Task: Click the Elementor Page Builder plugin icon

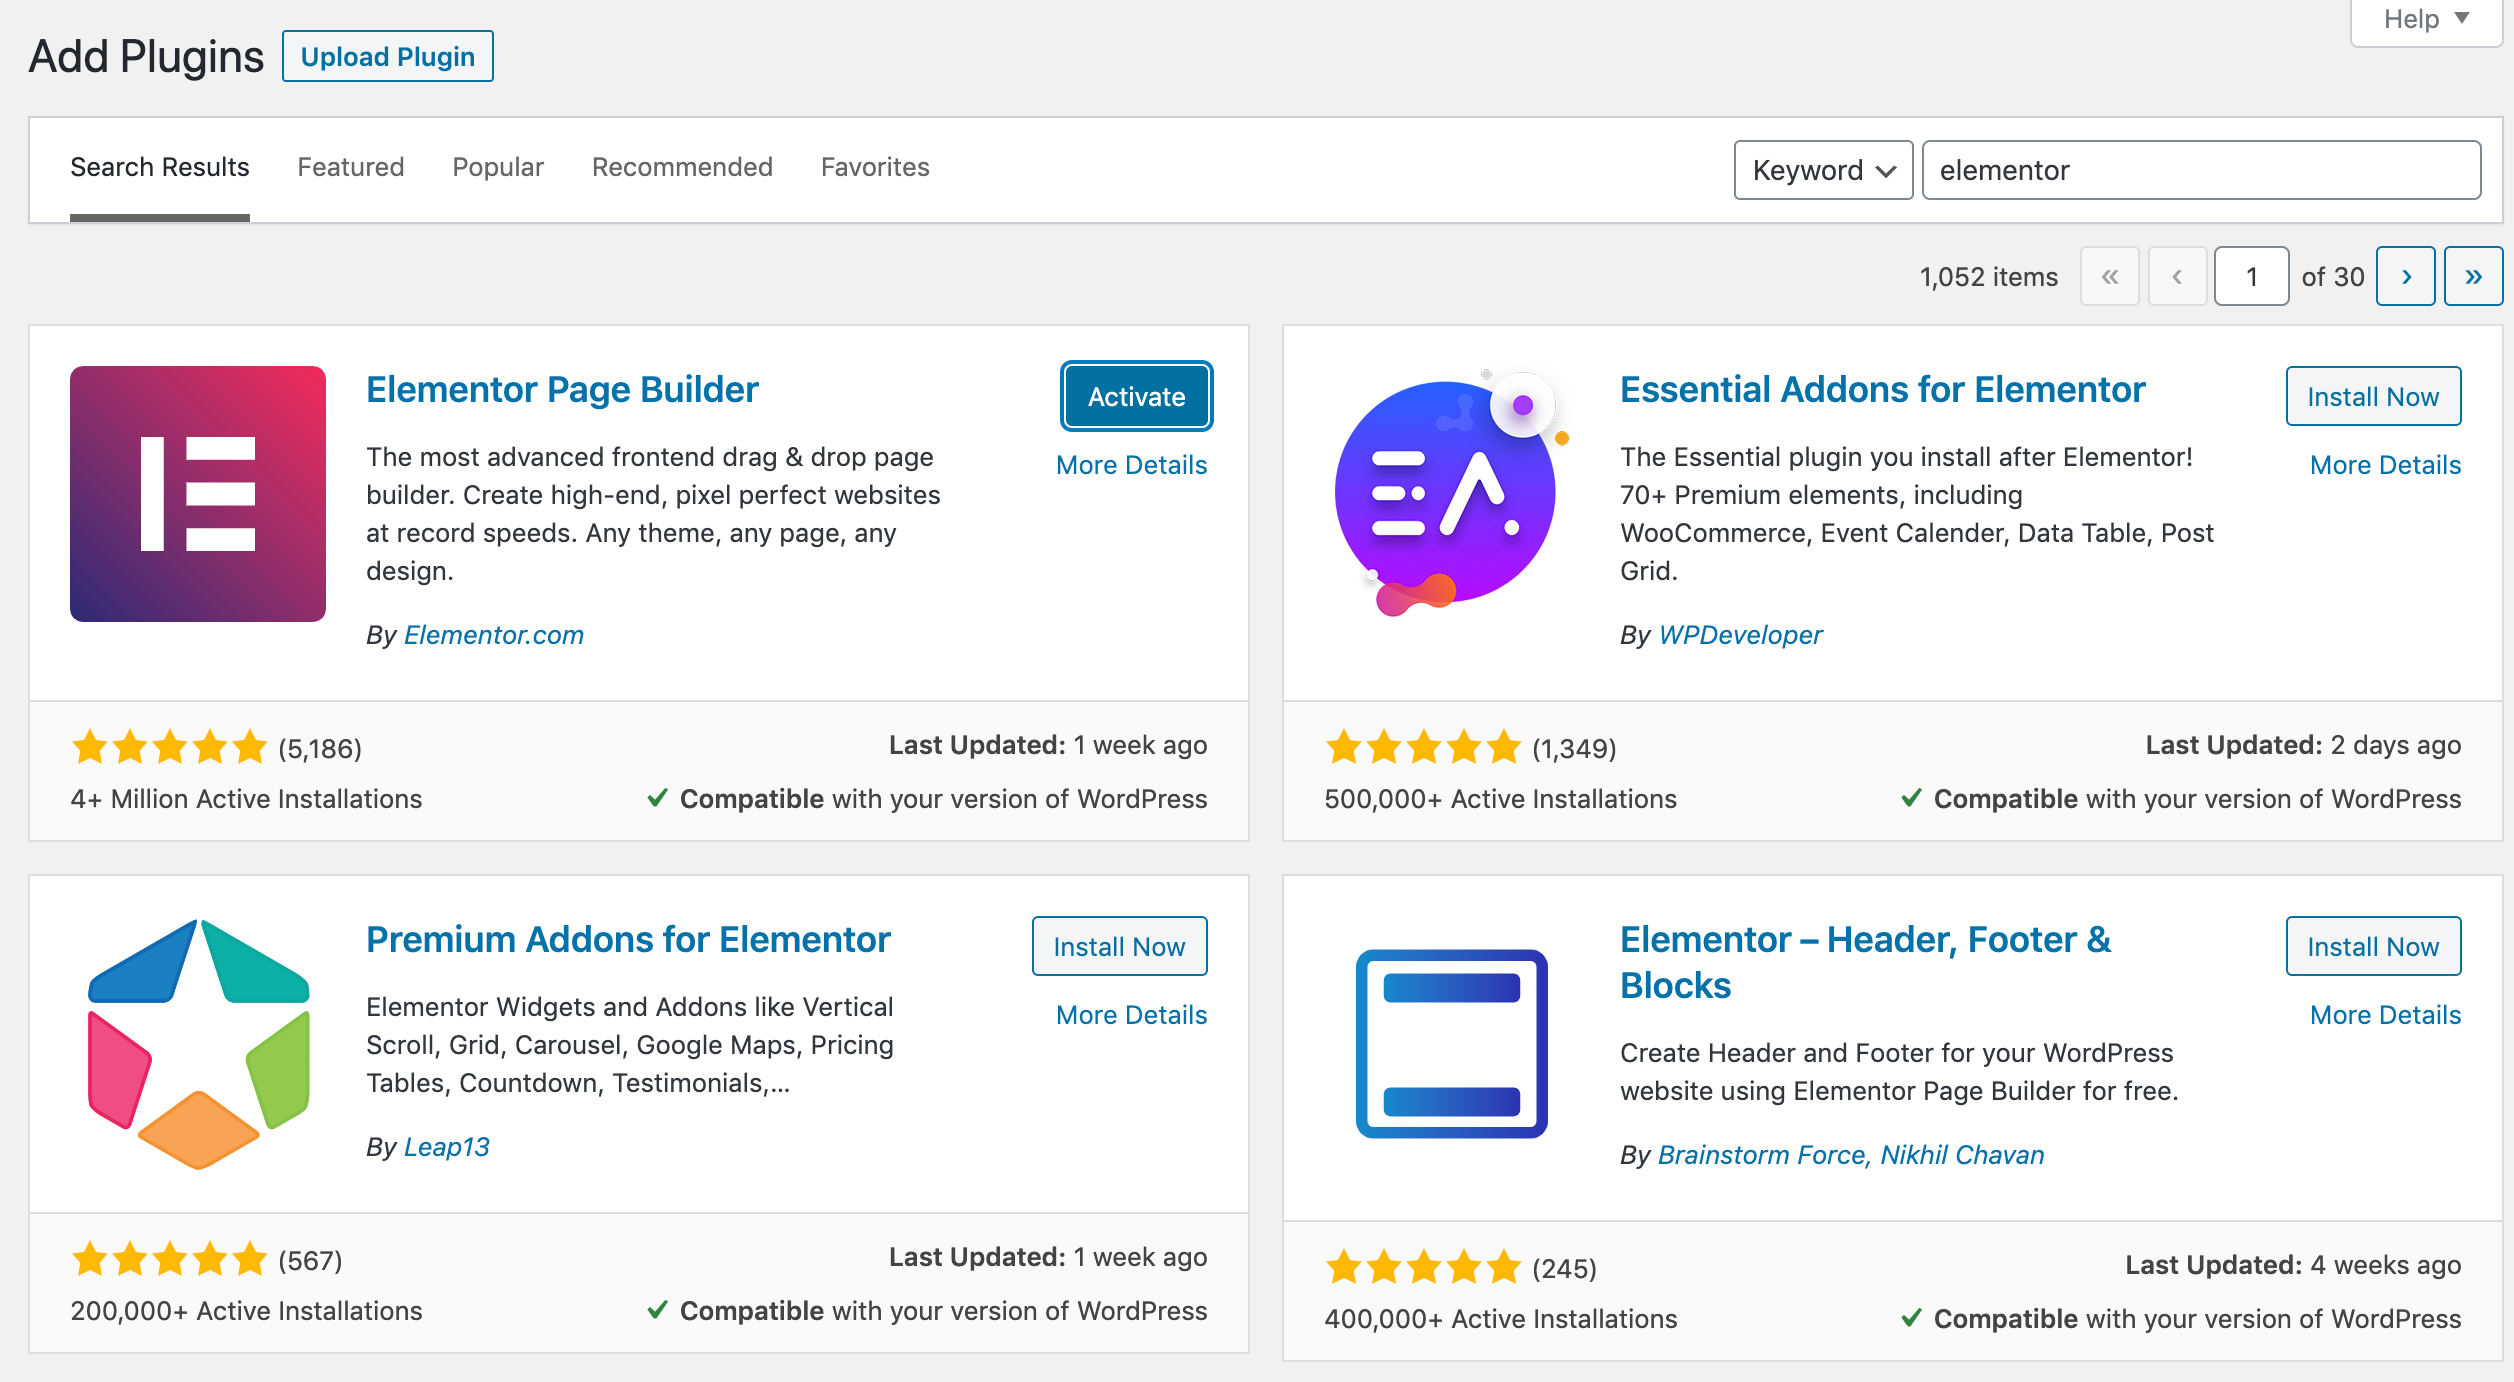Action: pos(198,494)
